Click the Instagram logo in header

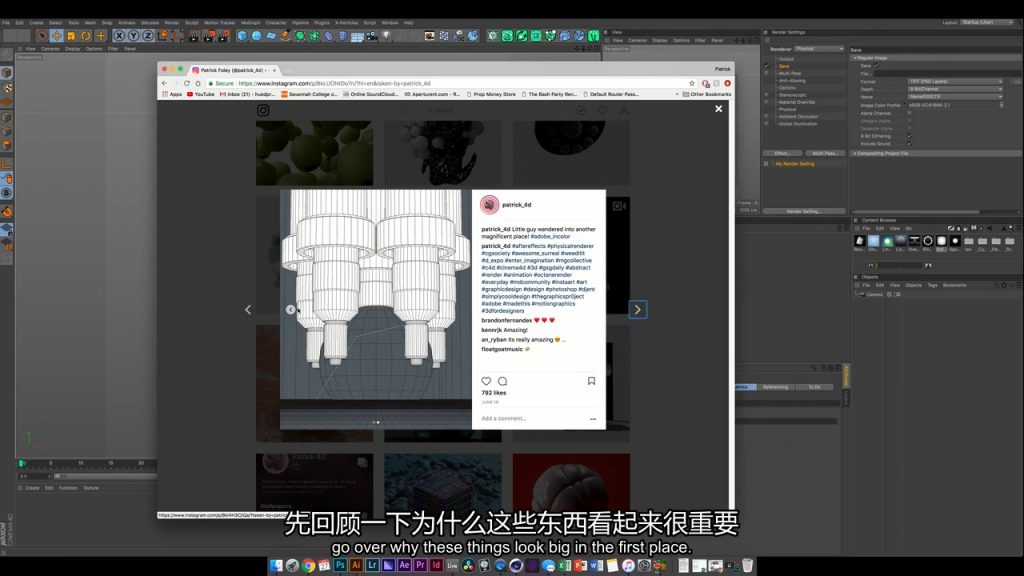[263, 110]
